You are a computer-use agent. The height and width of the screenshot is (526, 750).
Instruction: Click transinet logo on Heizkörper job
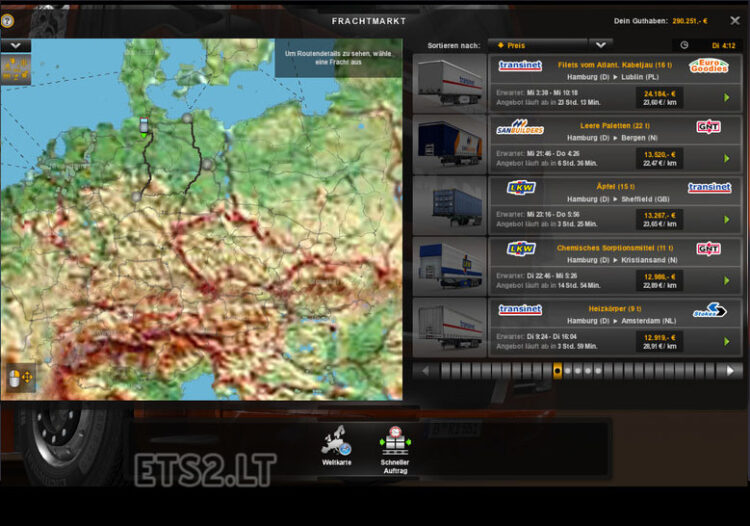520,309
